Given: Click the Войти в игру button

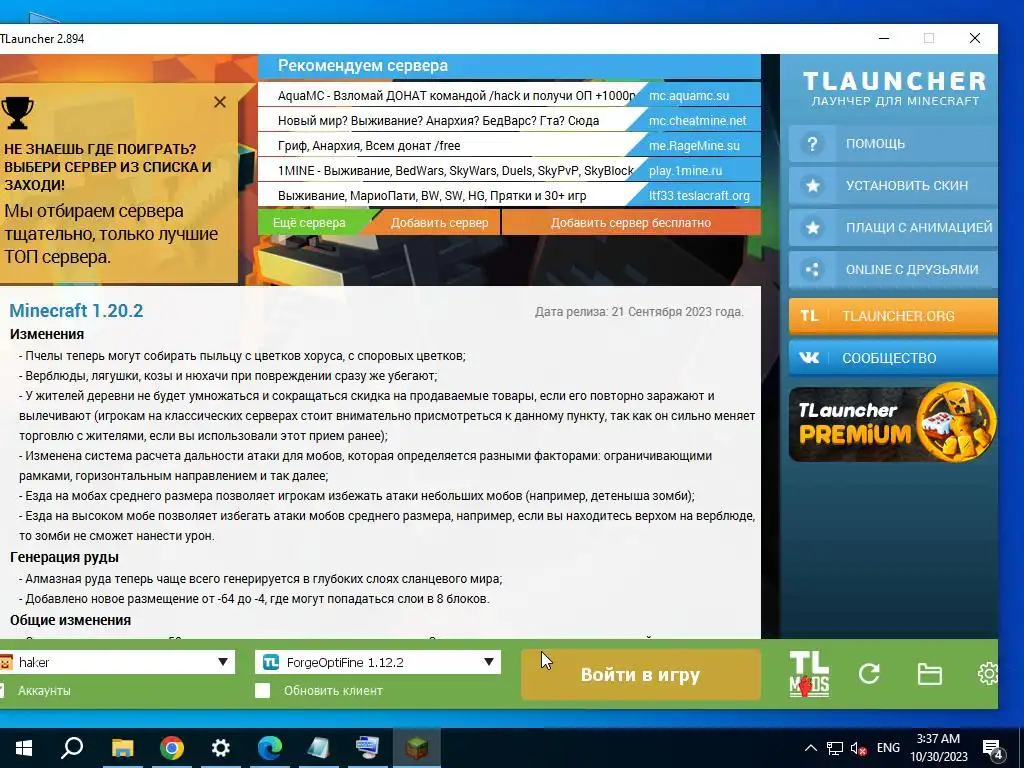Looking at the screenshot, I should (x=641, y=675).
